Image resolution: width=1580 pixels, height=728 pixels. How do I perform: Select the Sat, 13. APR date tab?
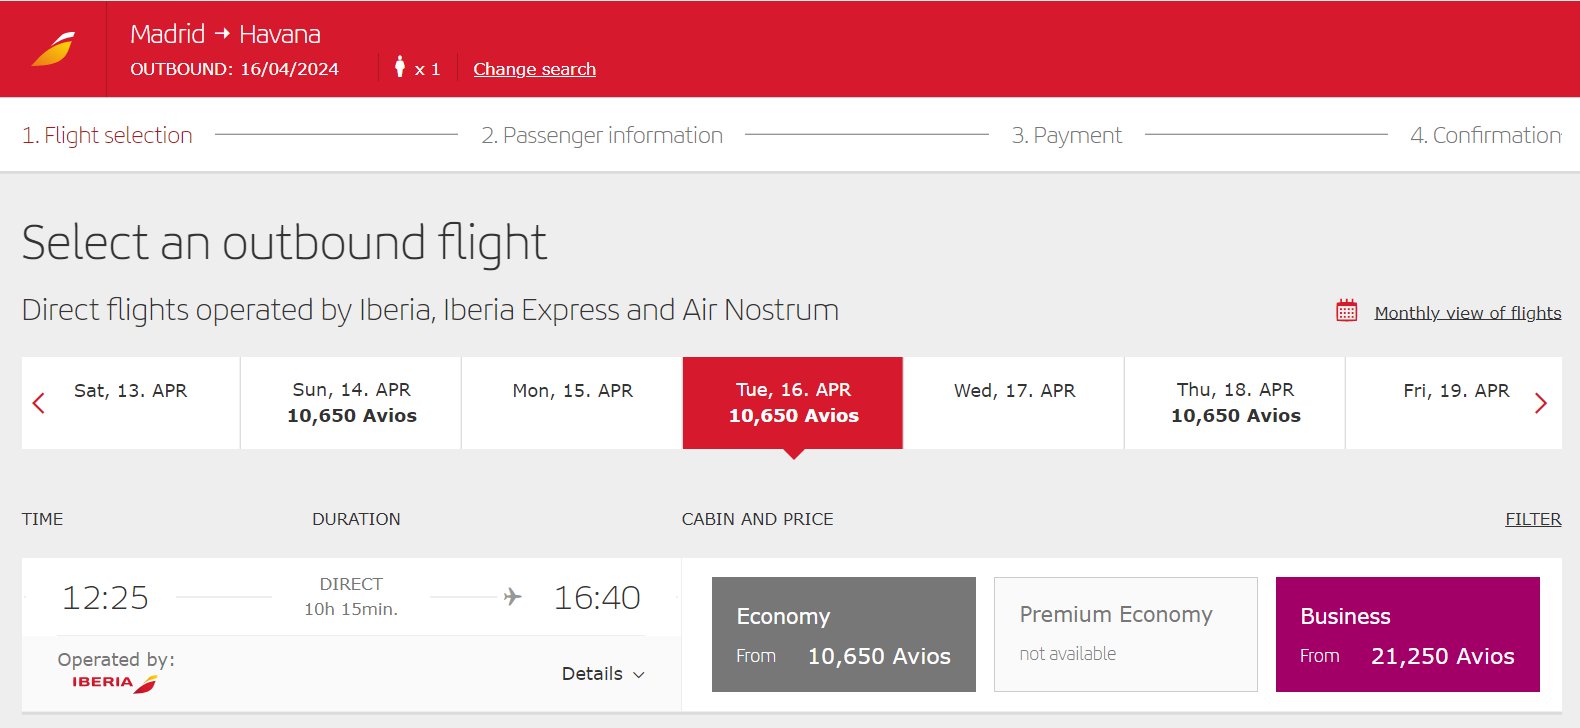(131, 403)
